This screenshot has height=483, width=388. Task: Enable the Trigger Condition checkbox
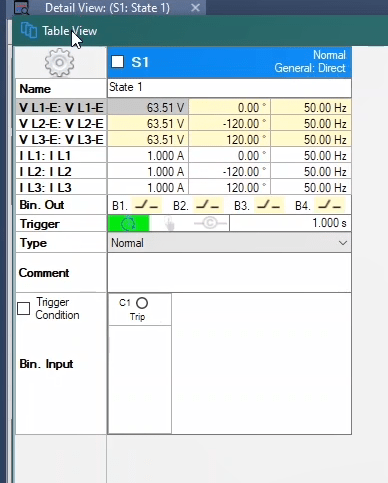(x=23, y=308)
